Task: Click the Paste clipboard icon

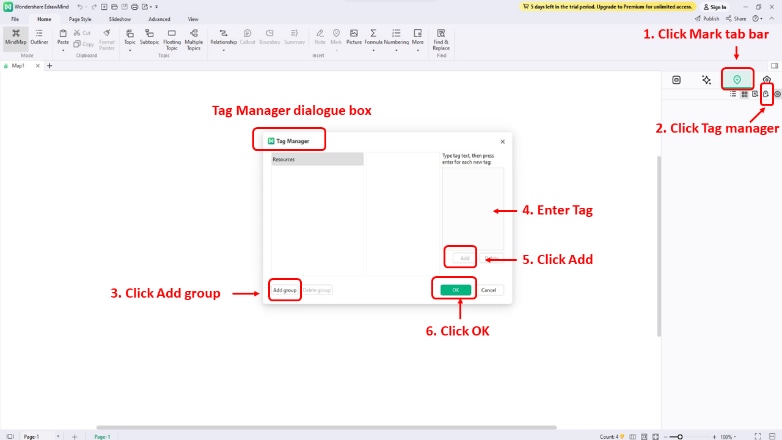Action: [x=63, y=33]
